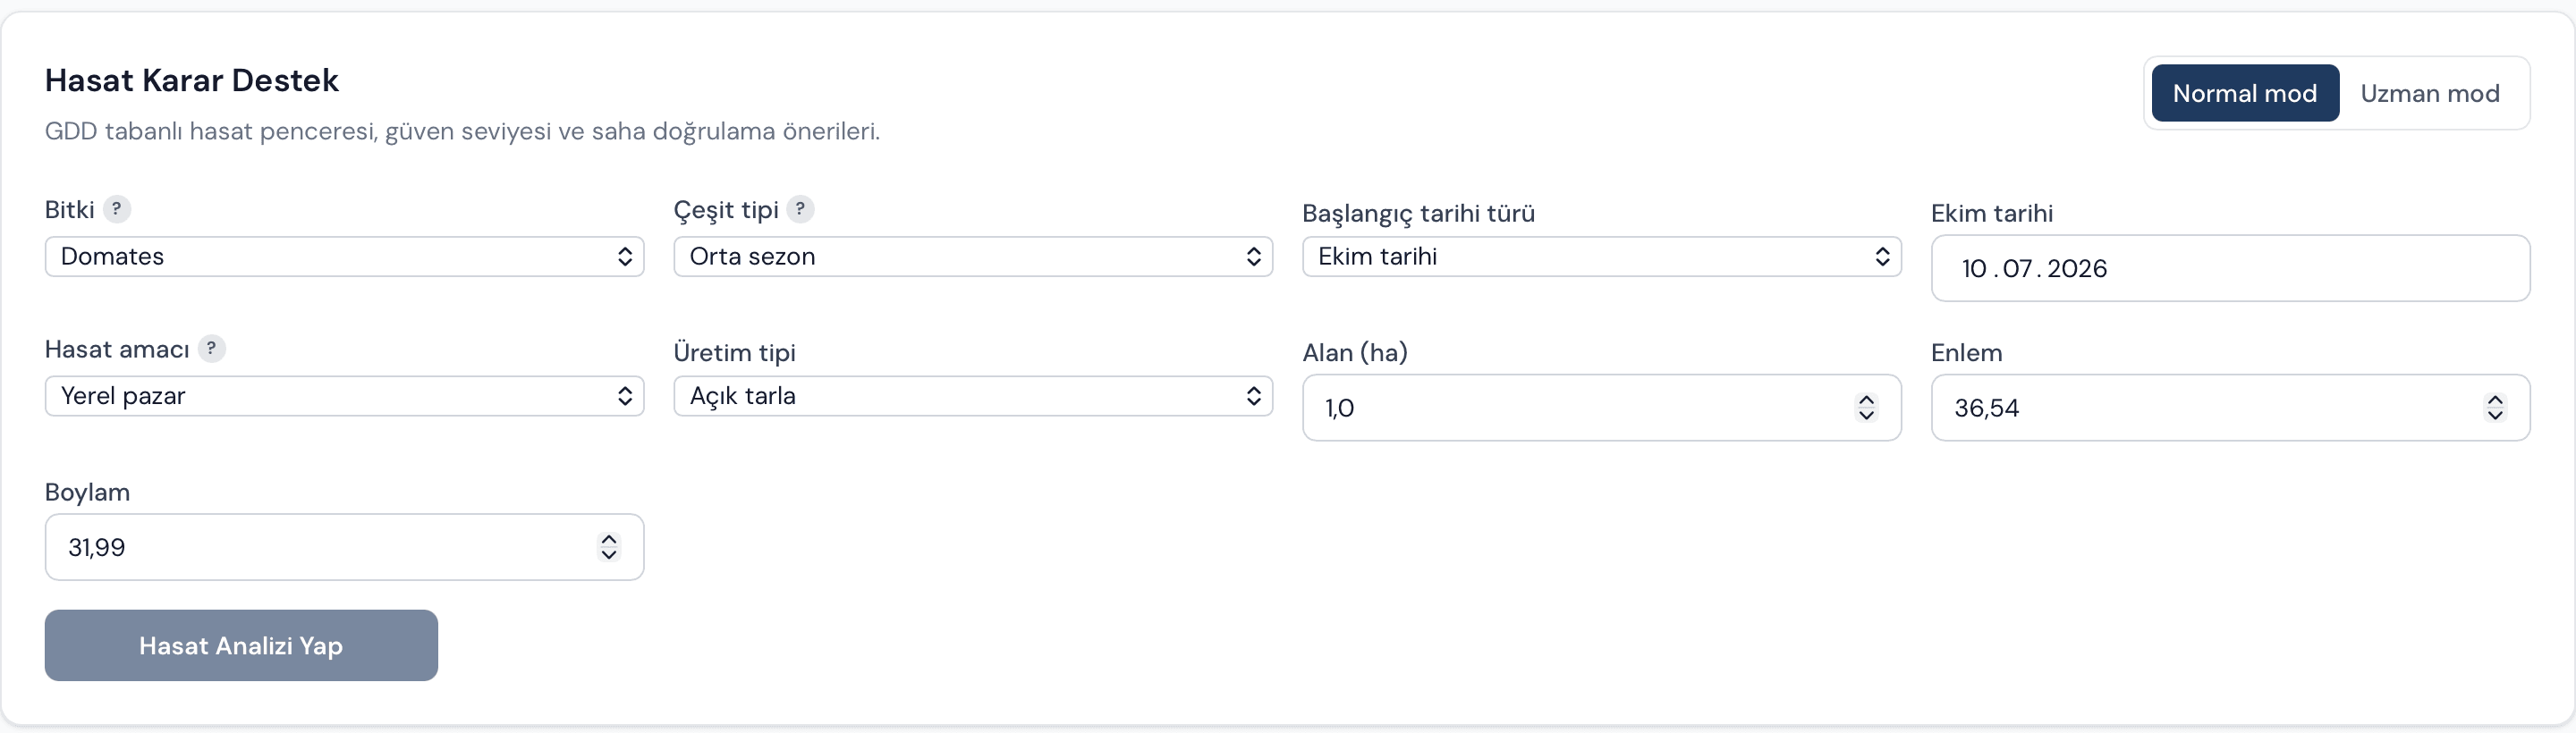The width and height of the screenshot is (2576, 733).
Task: Expand the Üretim tipi dropdown (Açık tarla)
Action: click(973, 396)
